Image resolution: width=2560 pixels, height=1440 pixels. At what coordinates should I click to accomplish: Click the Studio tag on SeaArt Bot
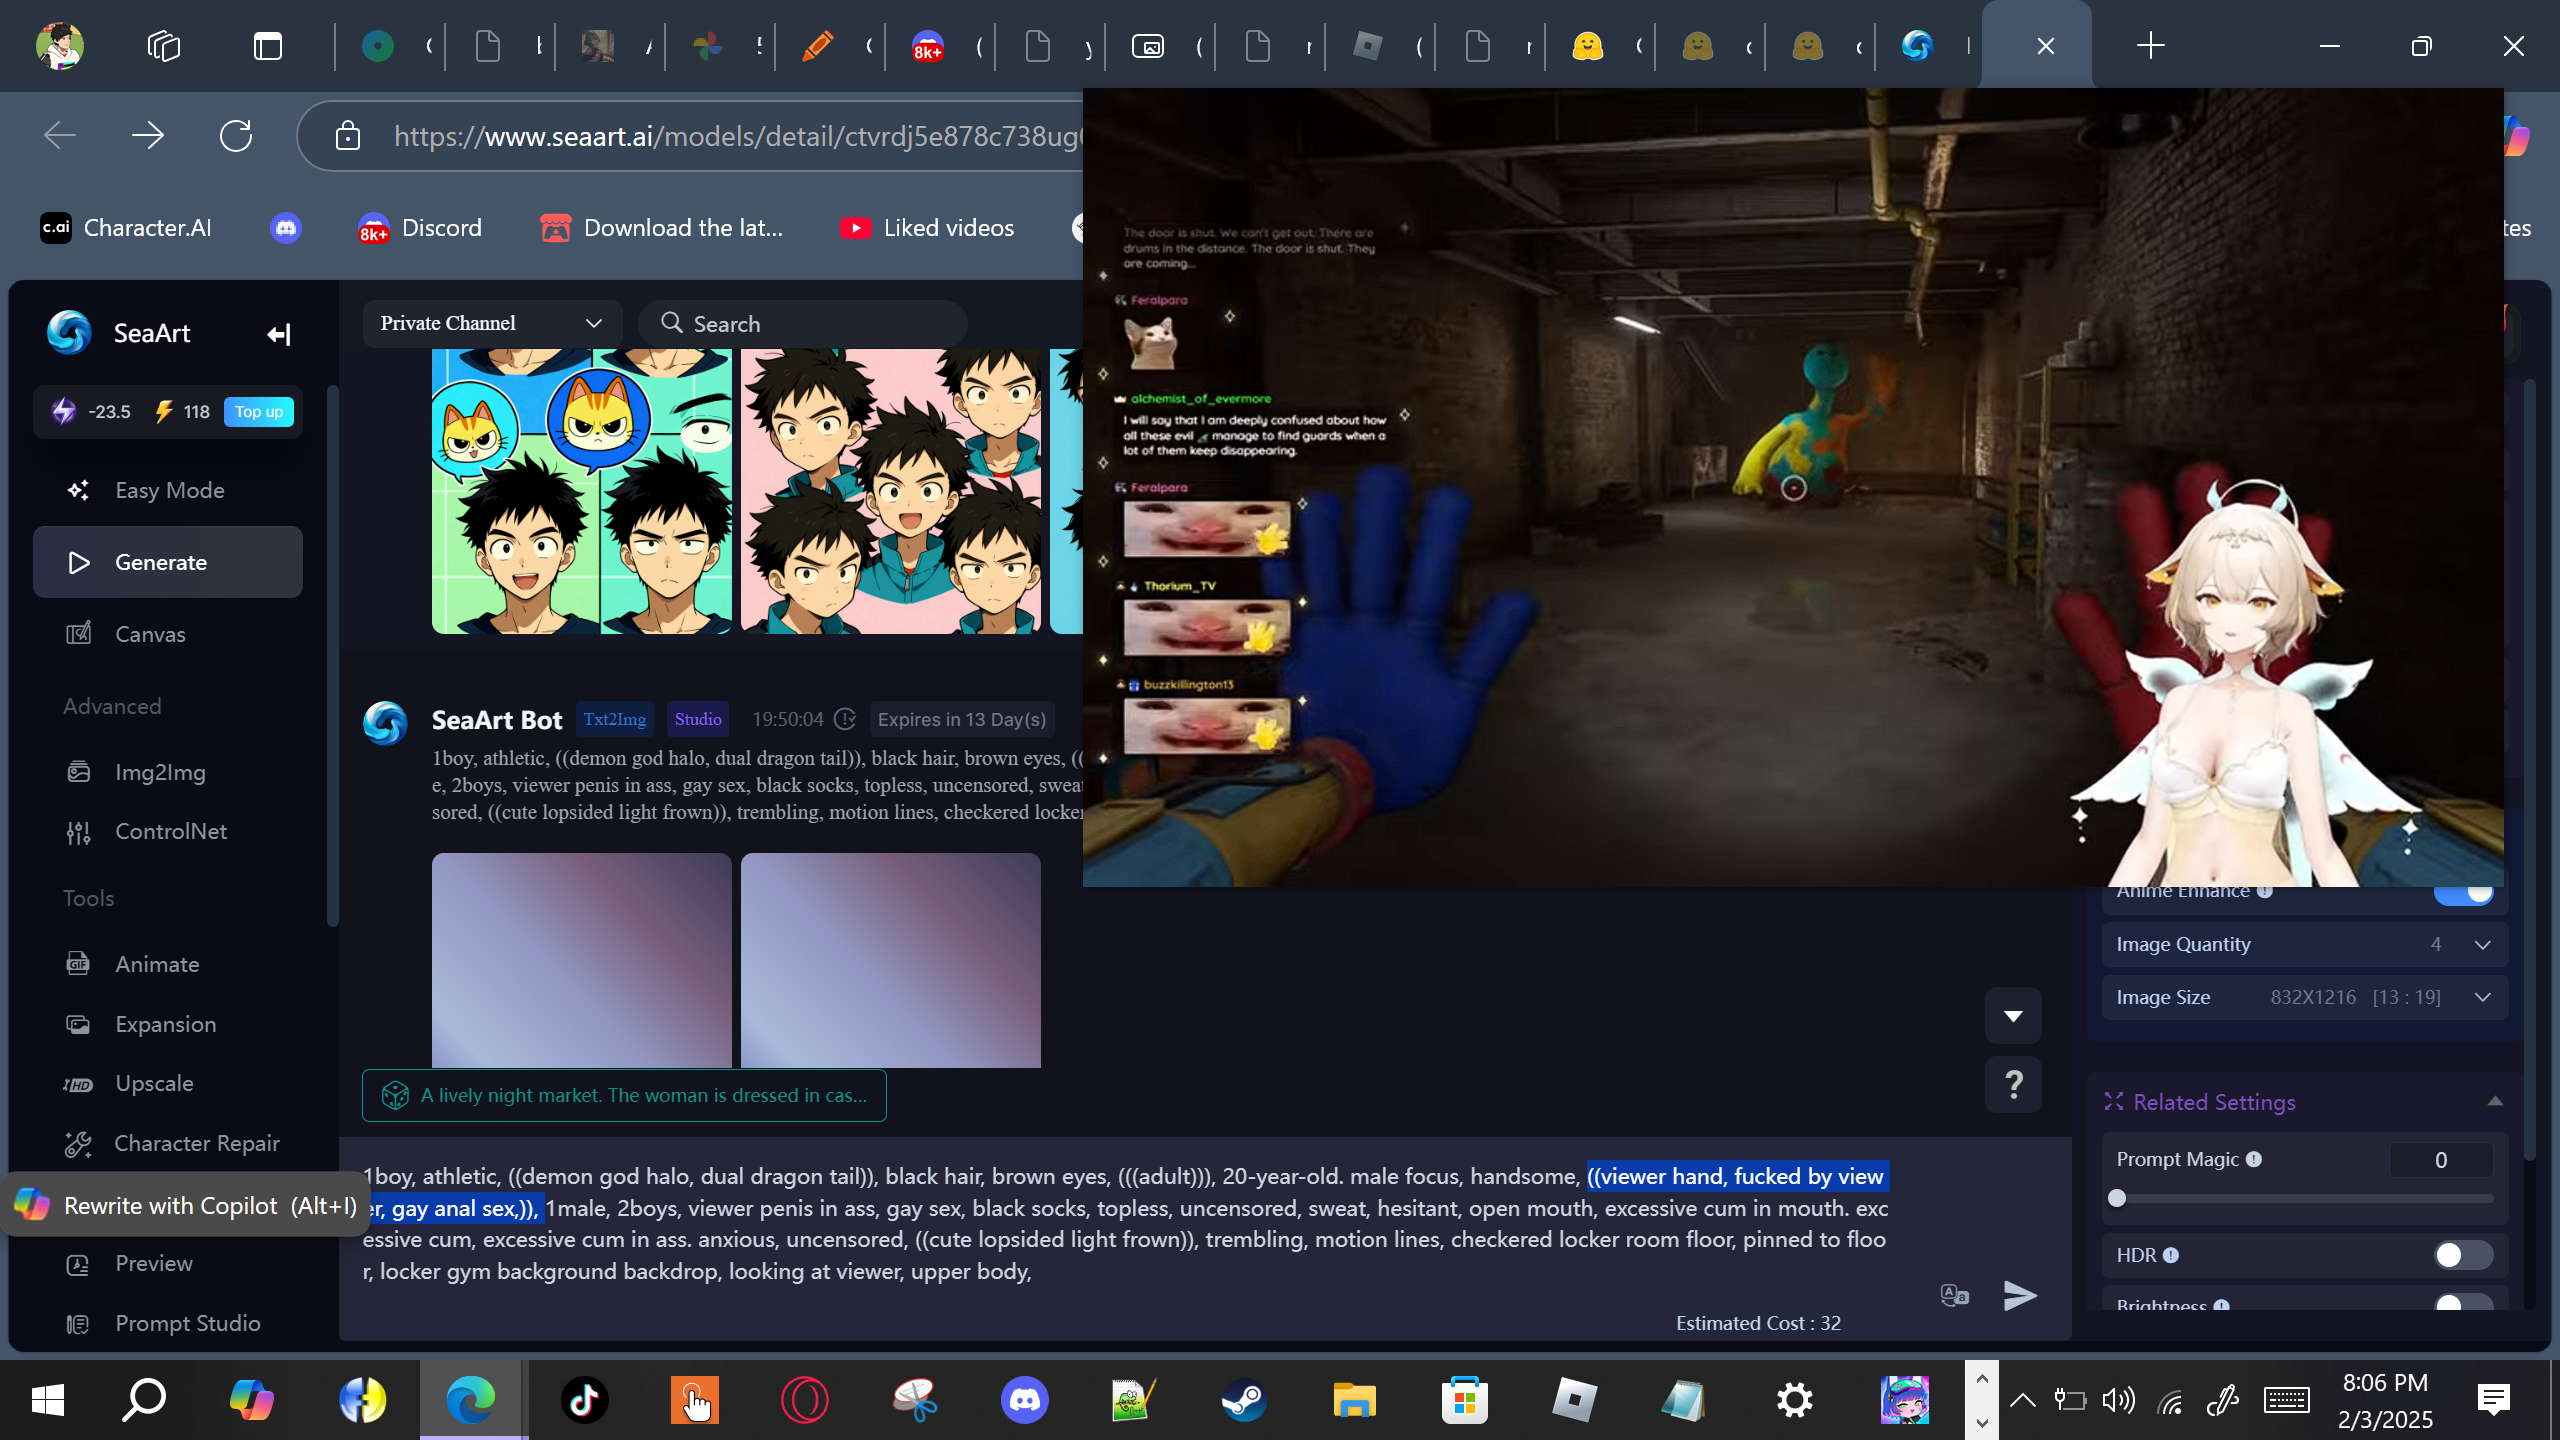[x=698, y=719]
